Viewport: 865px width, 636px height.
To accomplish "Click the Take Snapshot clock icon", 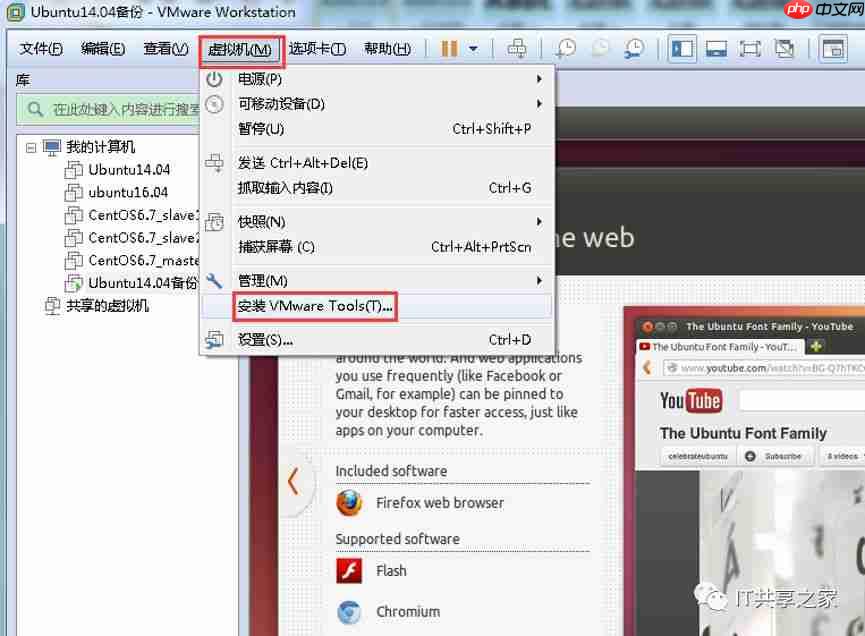I will coord(566,47).
